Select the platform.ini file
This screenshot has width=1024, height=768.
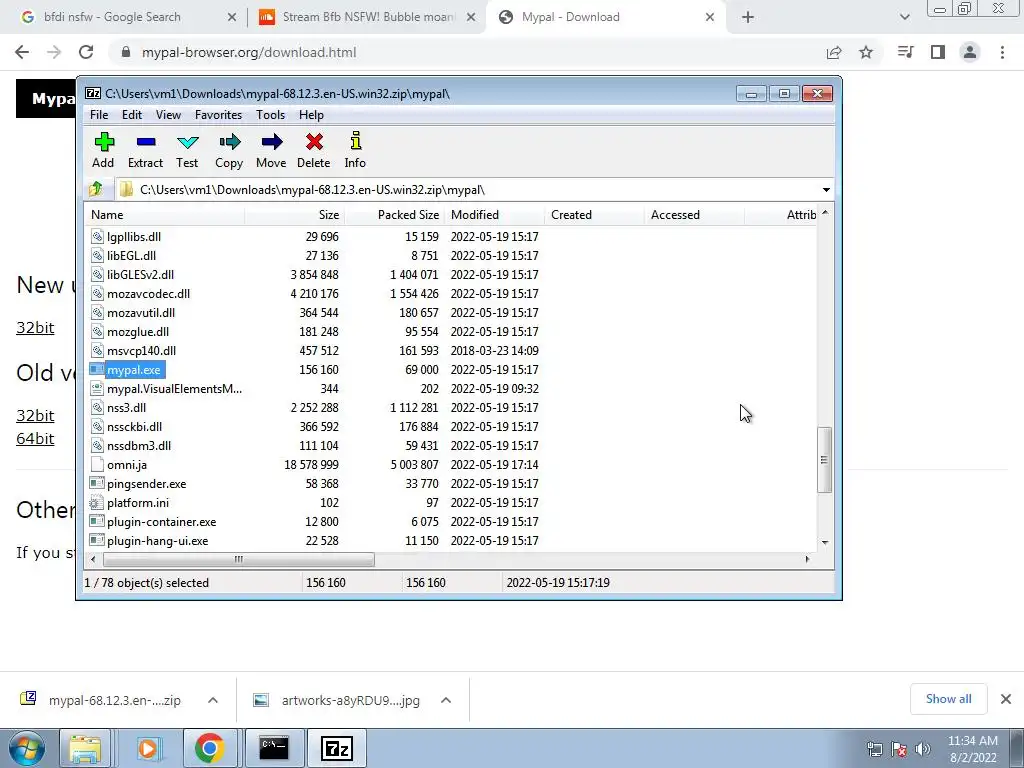coord(138,502)
